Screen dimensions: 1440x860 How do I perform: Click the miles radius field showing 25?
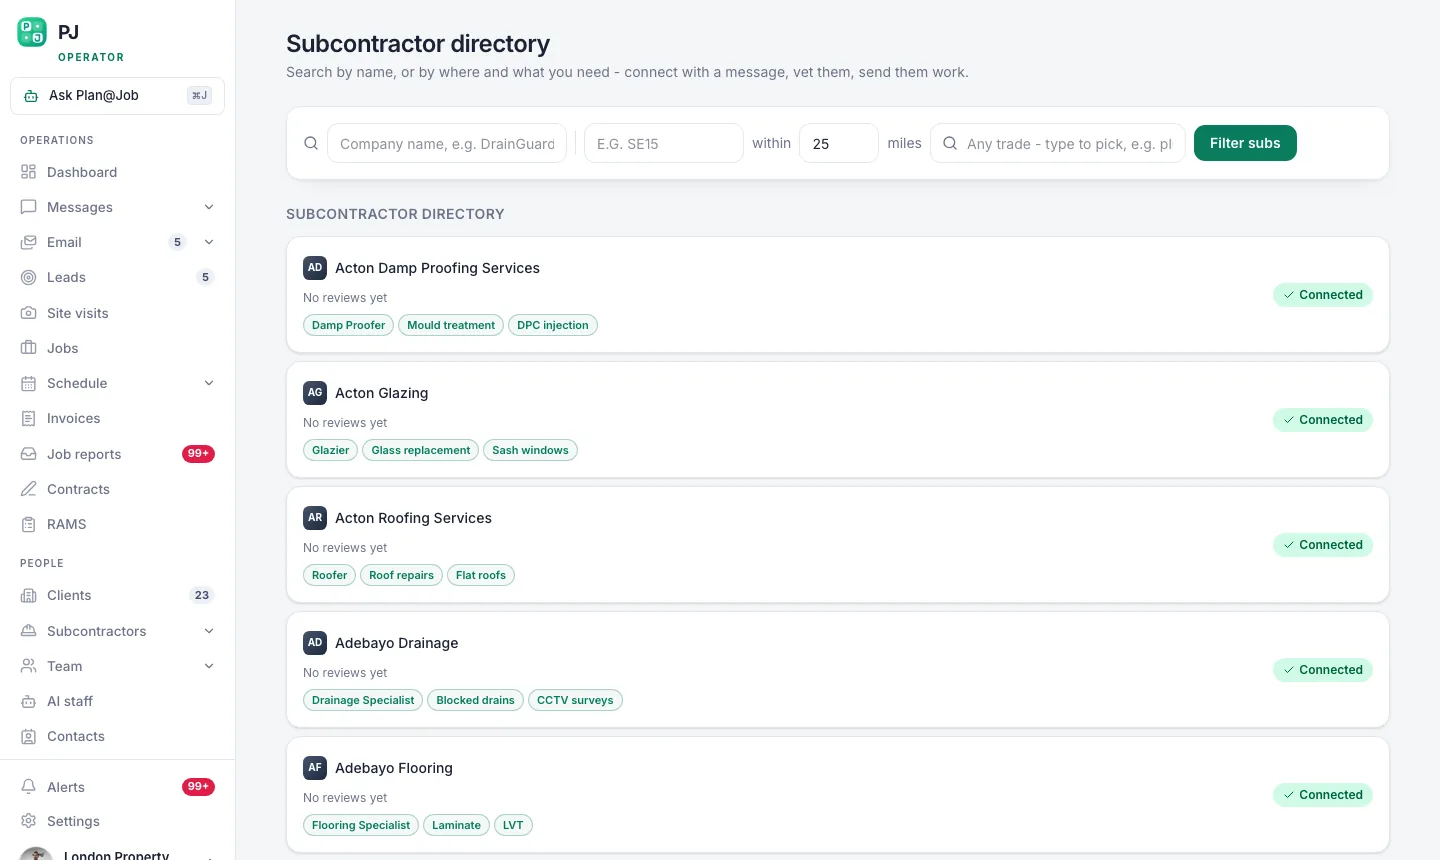(839, 143)
